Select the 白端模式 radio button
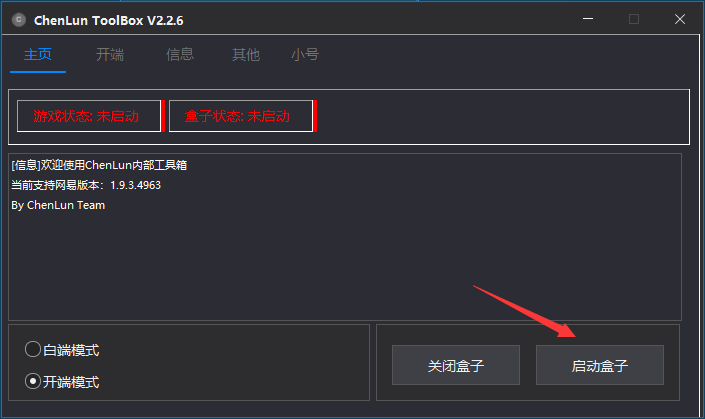The height and width of the screenshot is (419, 705). (33, 349)
